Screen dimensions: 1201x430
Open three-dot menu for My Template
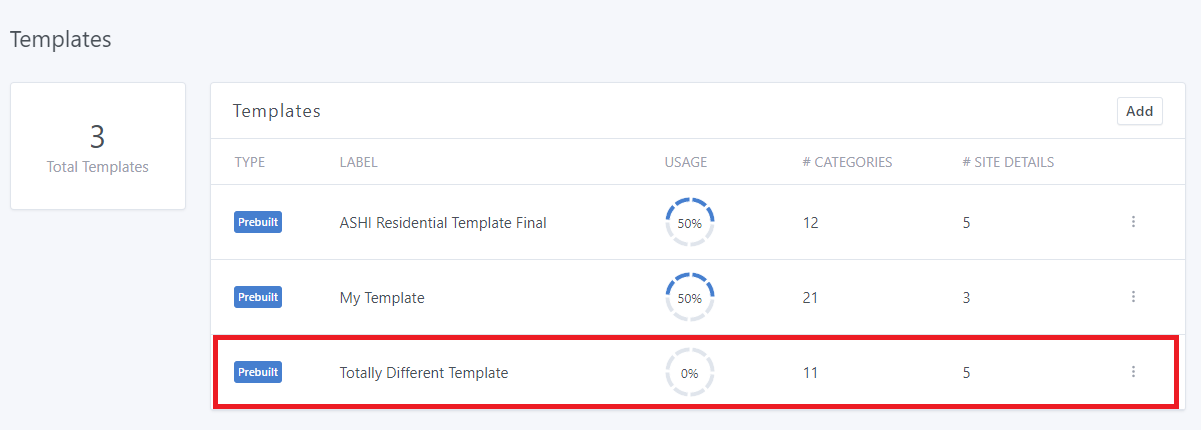(x=1133, y=297)
